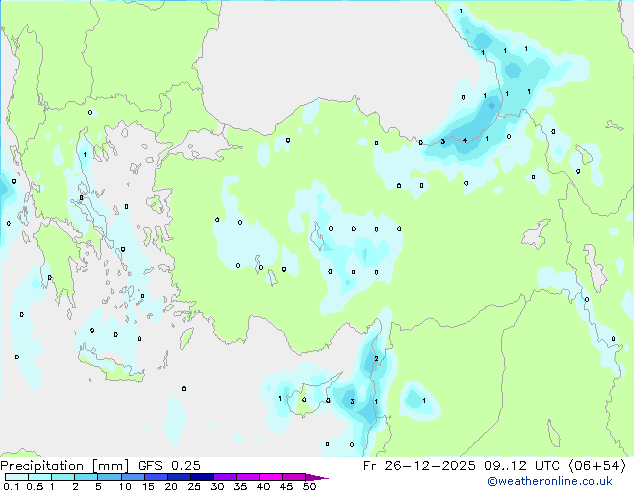Pick the 40–45 mm bright magenta swatch
The width and height of the screenshot is (634, 490).
point(271,477)
